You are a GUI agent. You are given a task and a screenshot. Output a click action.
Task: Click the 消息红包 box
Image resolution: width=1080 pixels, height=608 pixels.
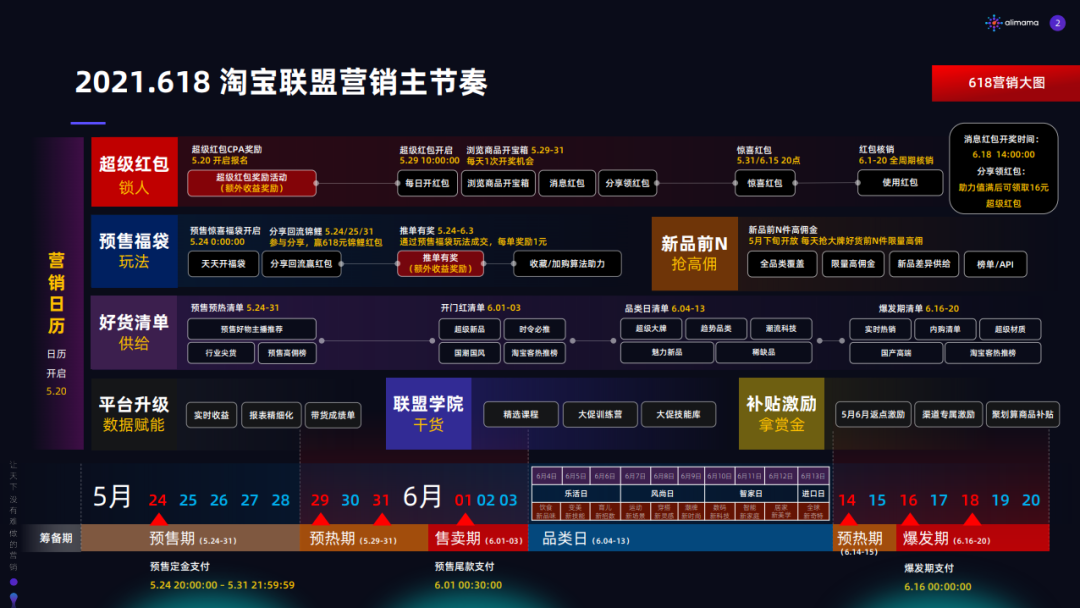click(x=567, y=183)
